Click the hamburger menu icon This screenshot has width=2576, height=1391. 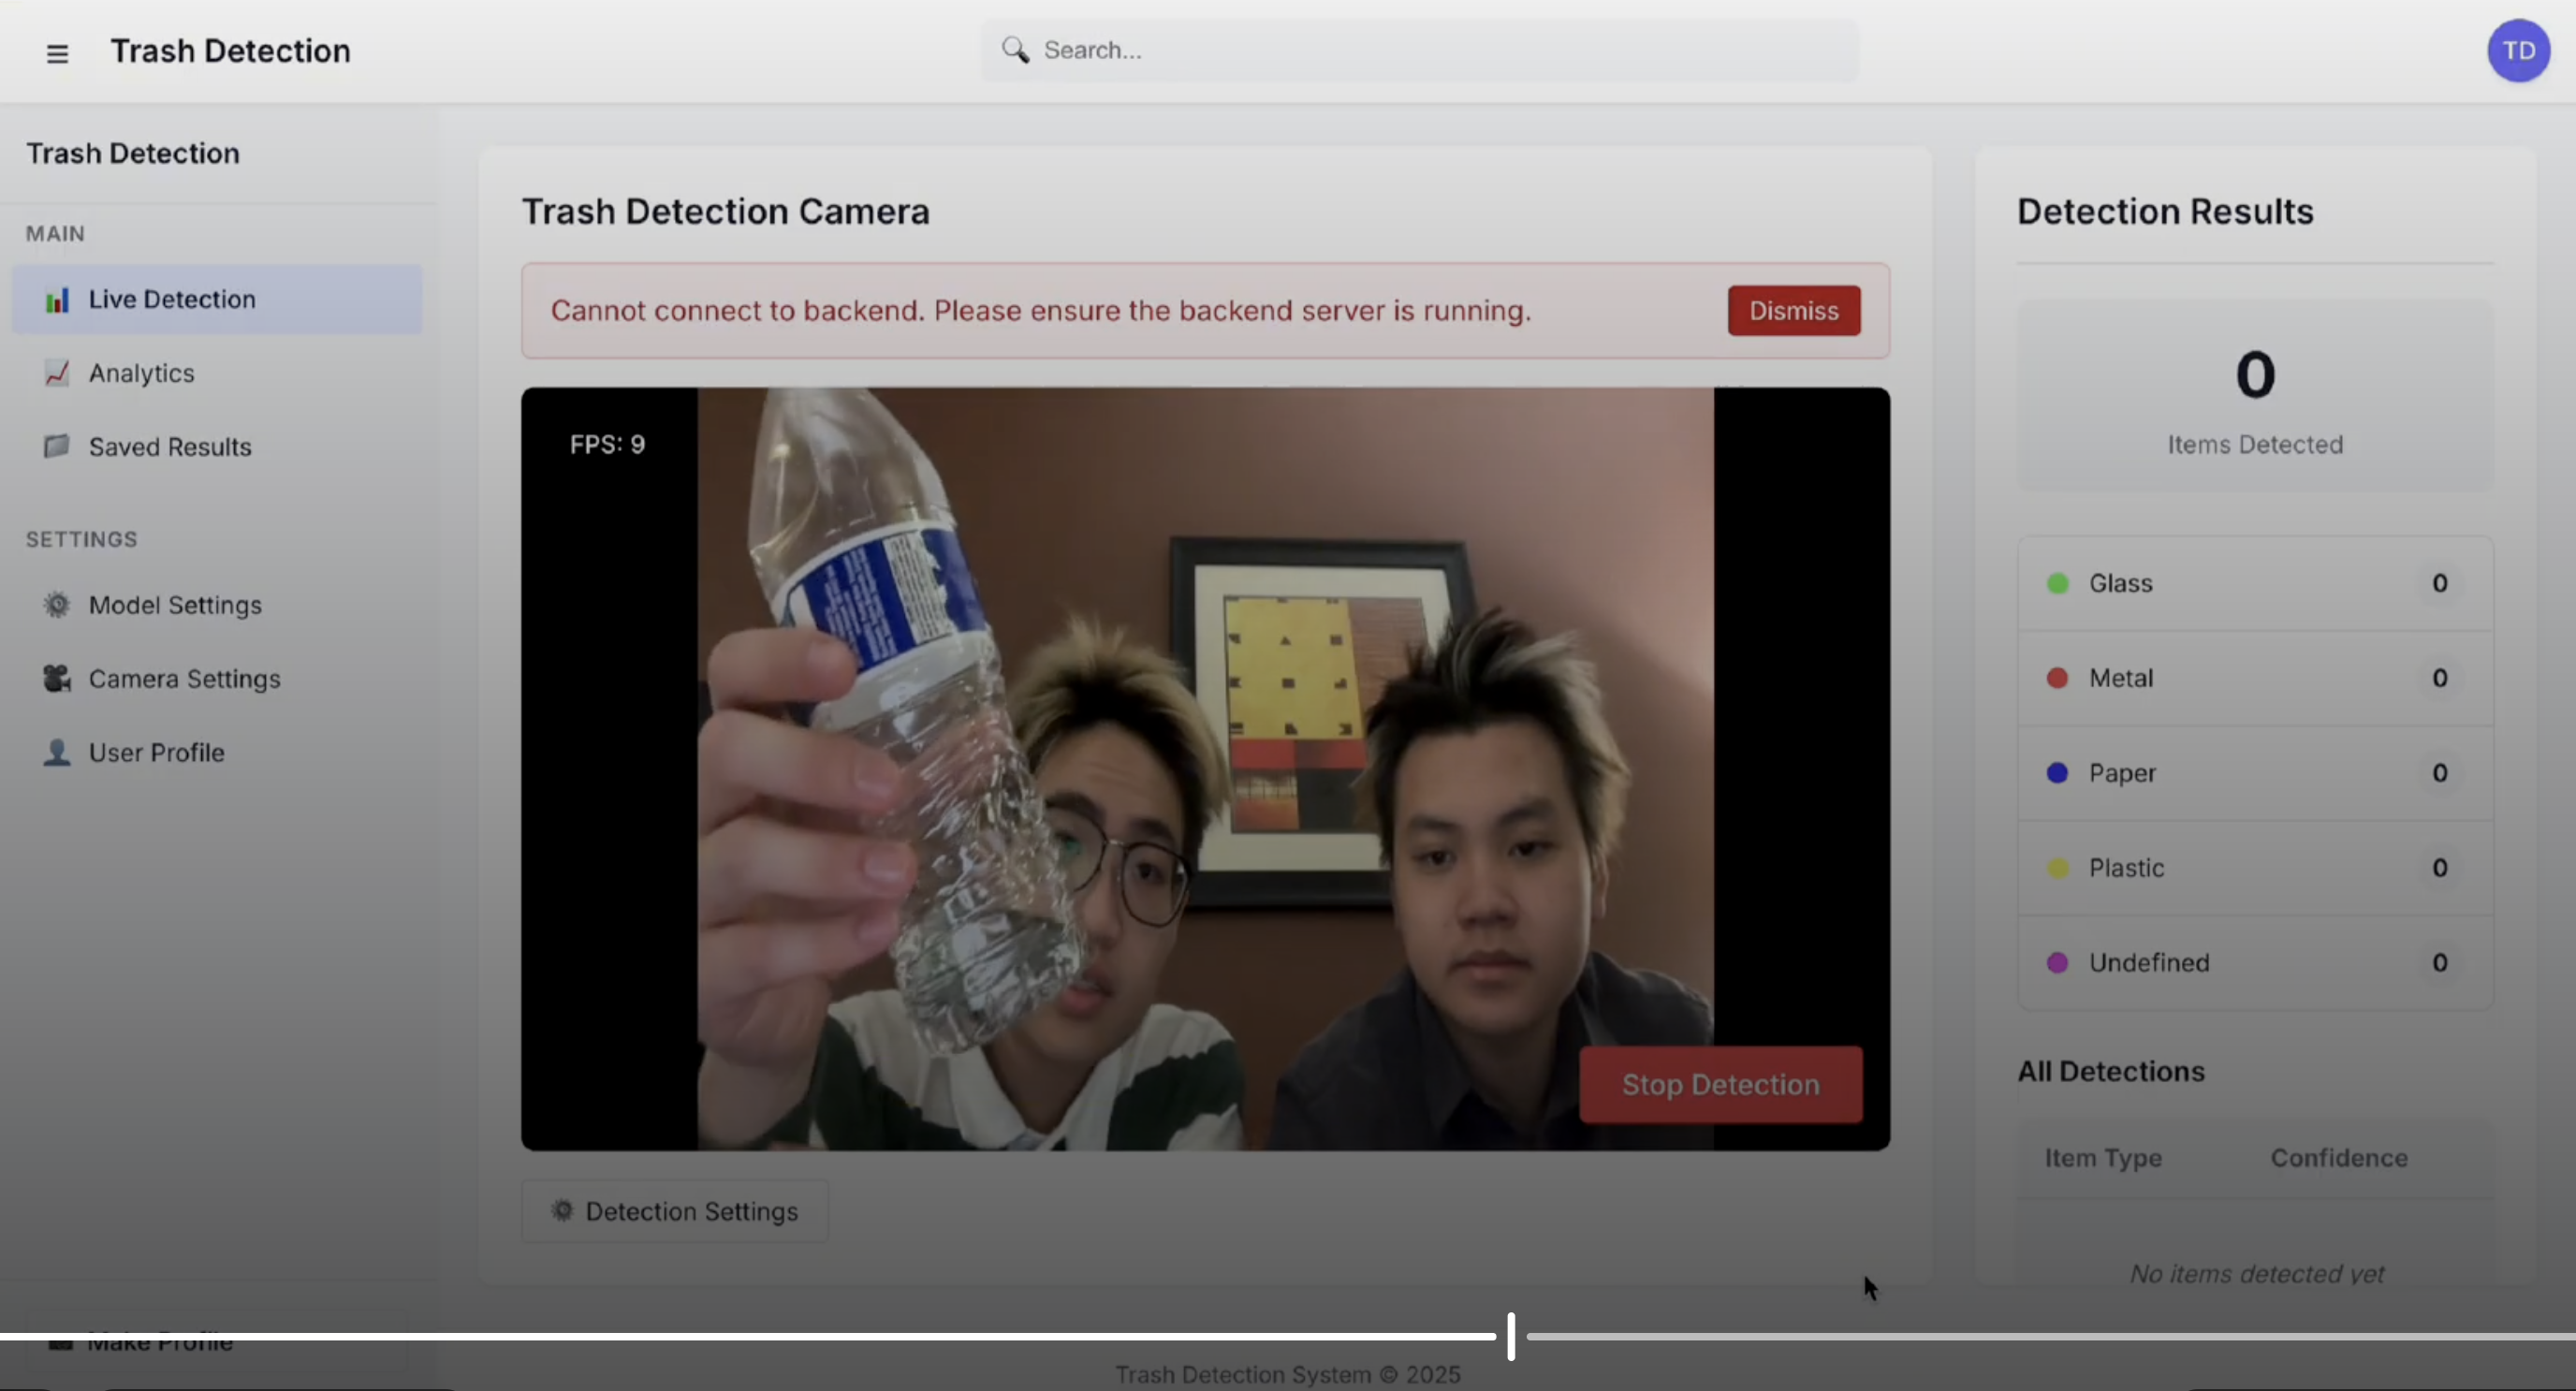pyautogui.click(x=57, y=52)
